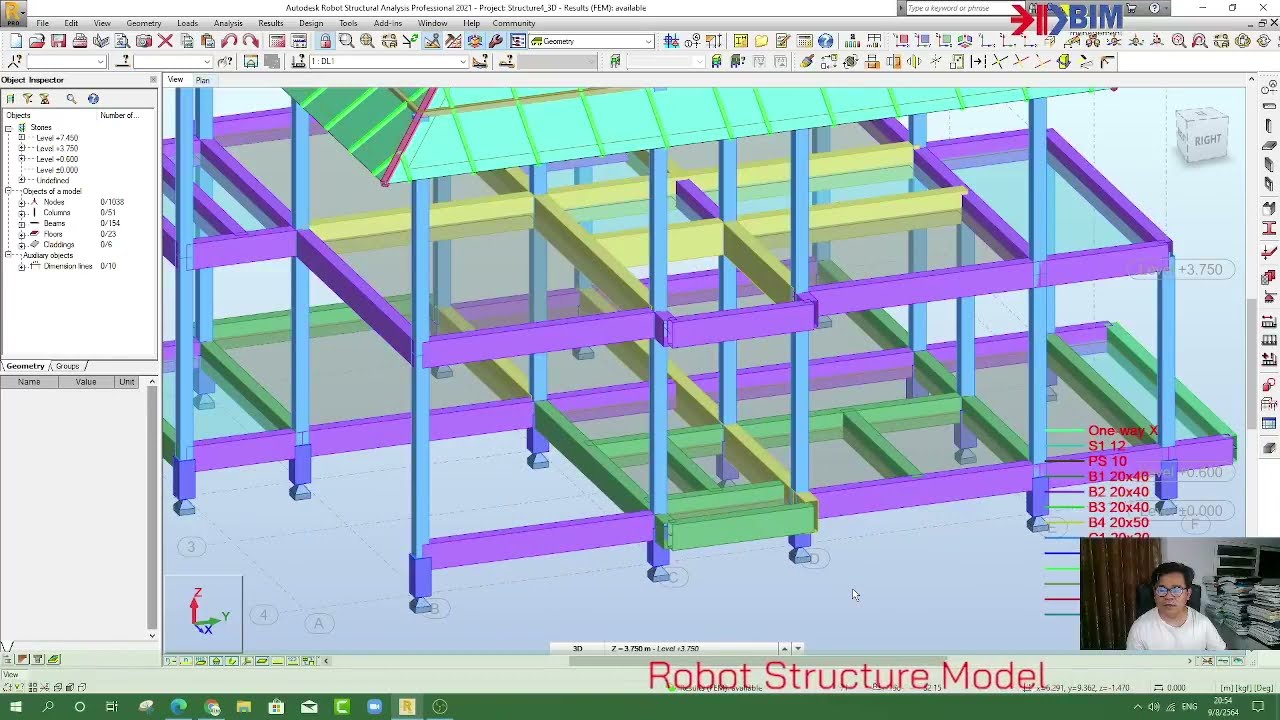Activate zoom window magnifier icon
Viewport: 1280px width, 720px height.
point(346,41)
